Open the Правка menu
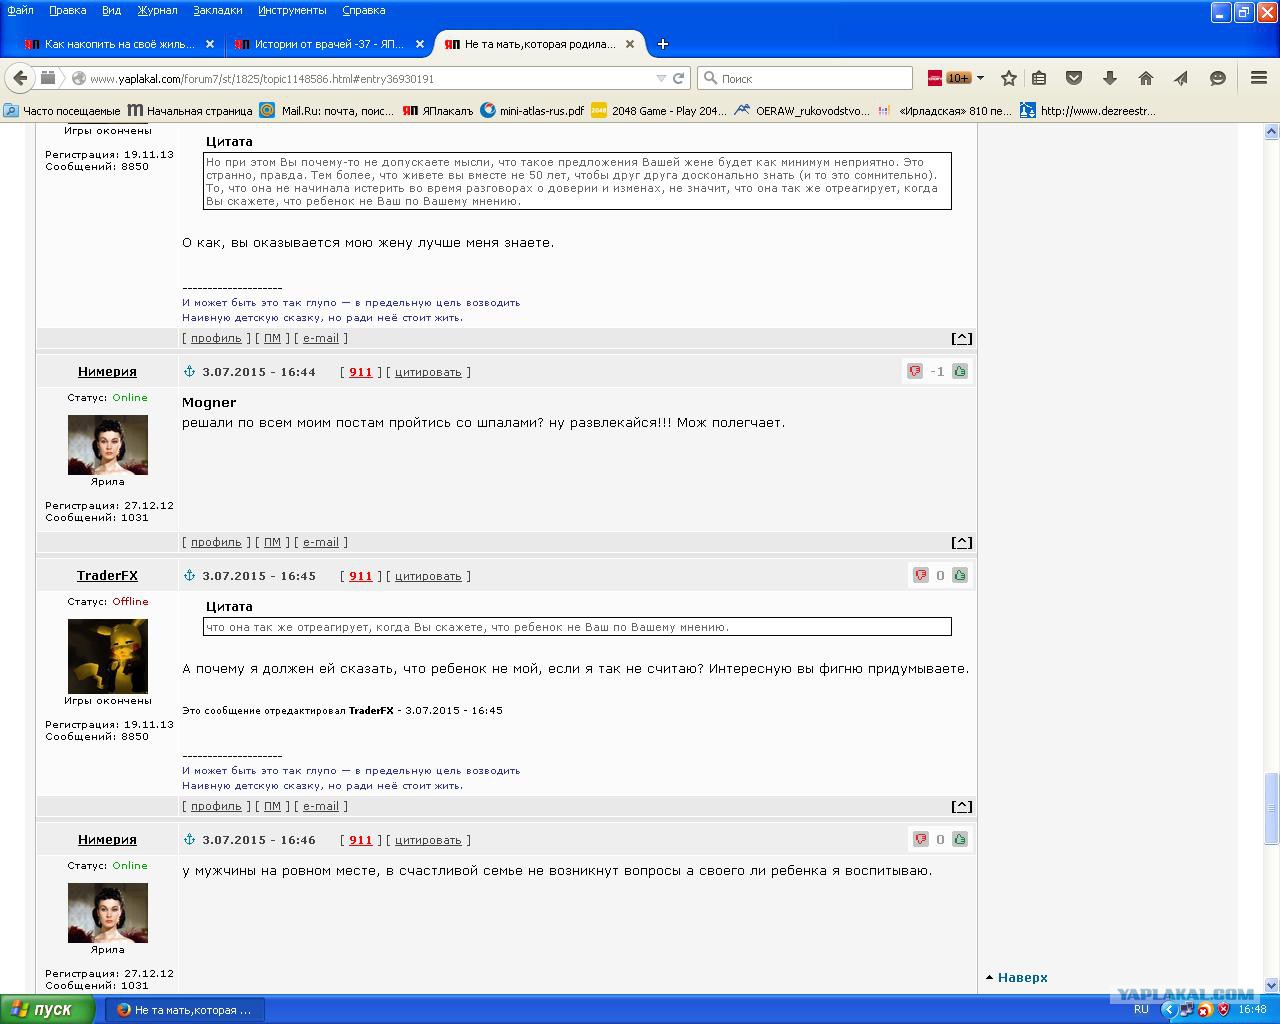1280x1024 pixels. click(x=67, y=10)
